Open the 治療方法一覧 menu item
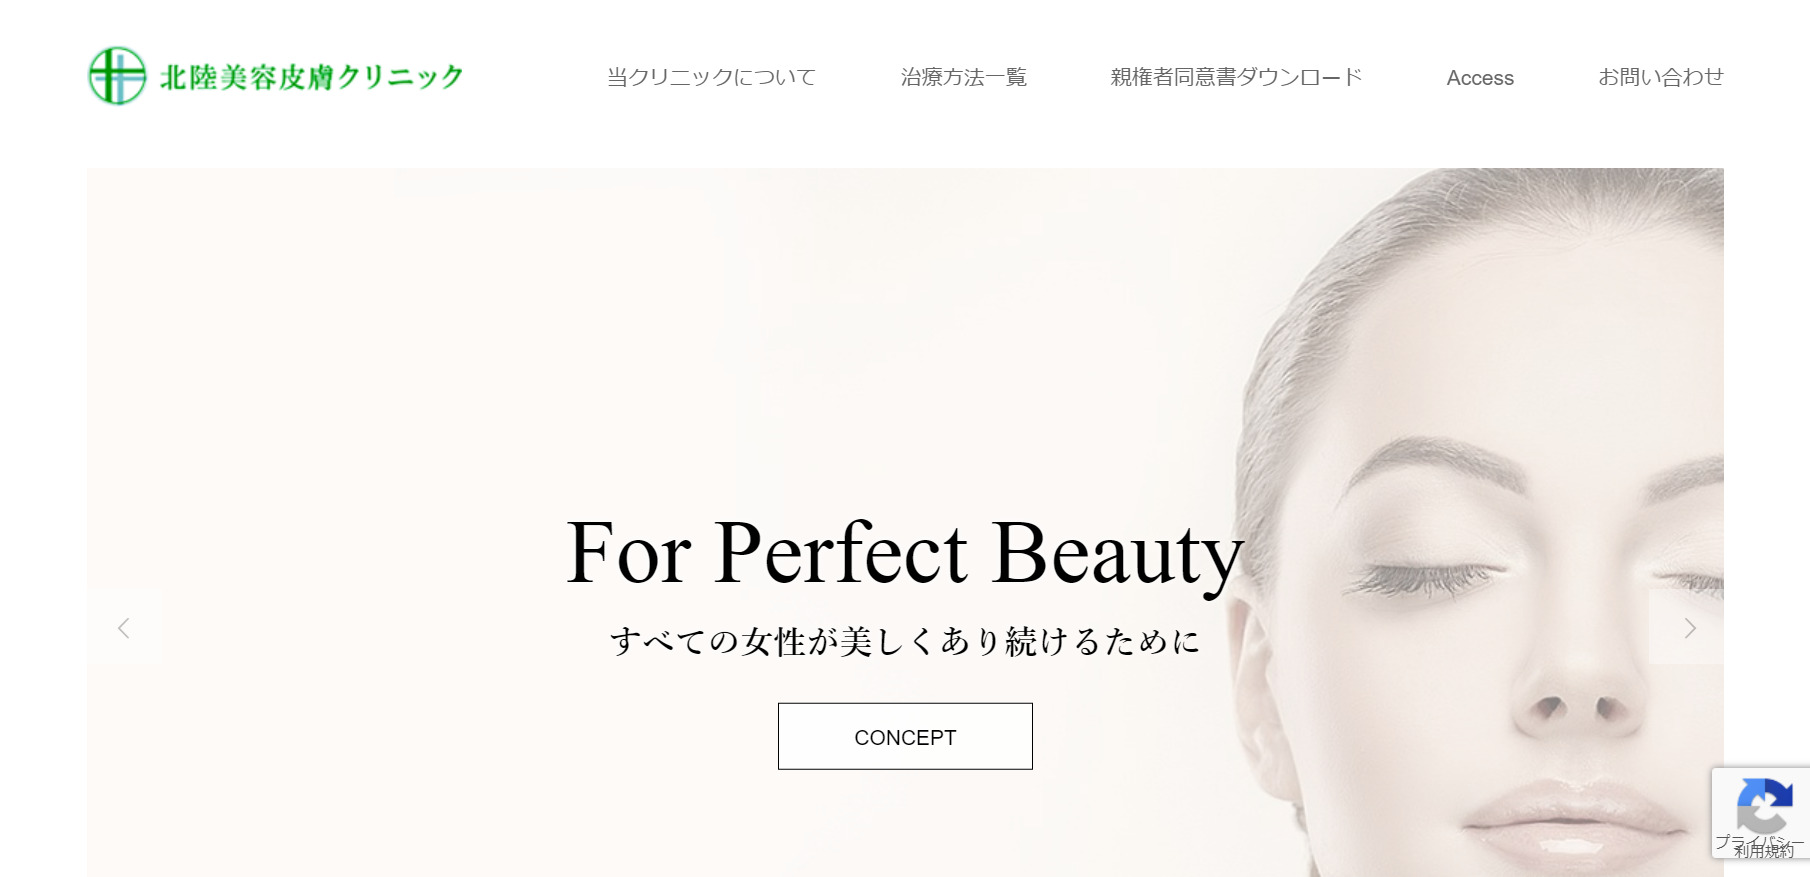The image size is (1810, 877). 963,77
